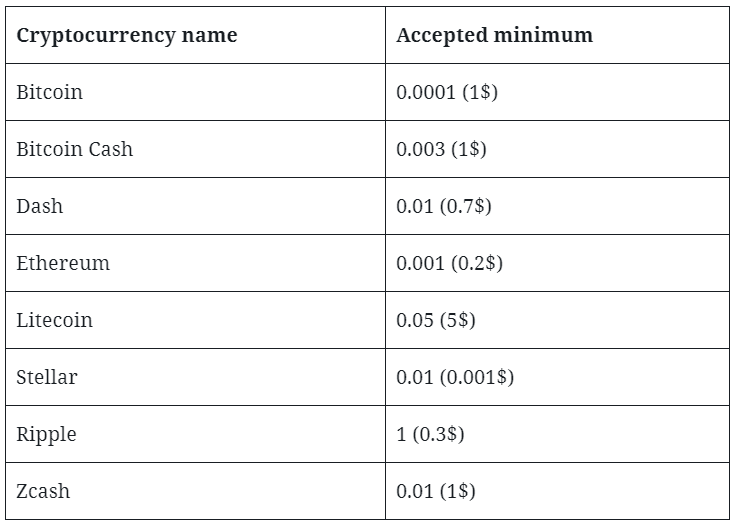Click the 'Cryptocurrency name' header cell

click(x=195, y=35)
